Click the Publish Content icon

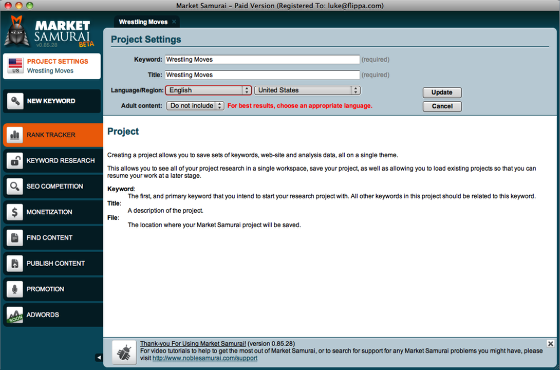point(15,263)
